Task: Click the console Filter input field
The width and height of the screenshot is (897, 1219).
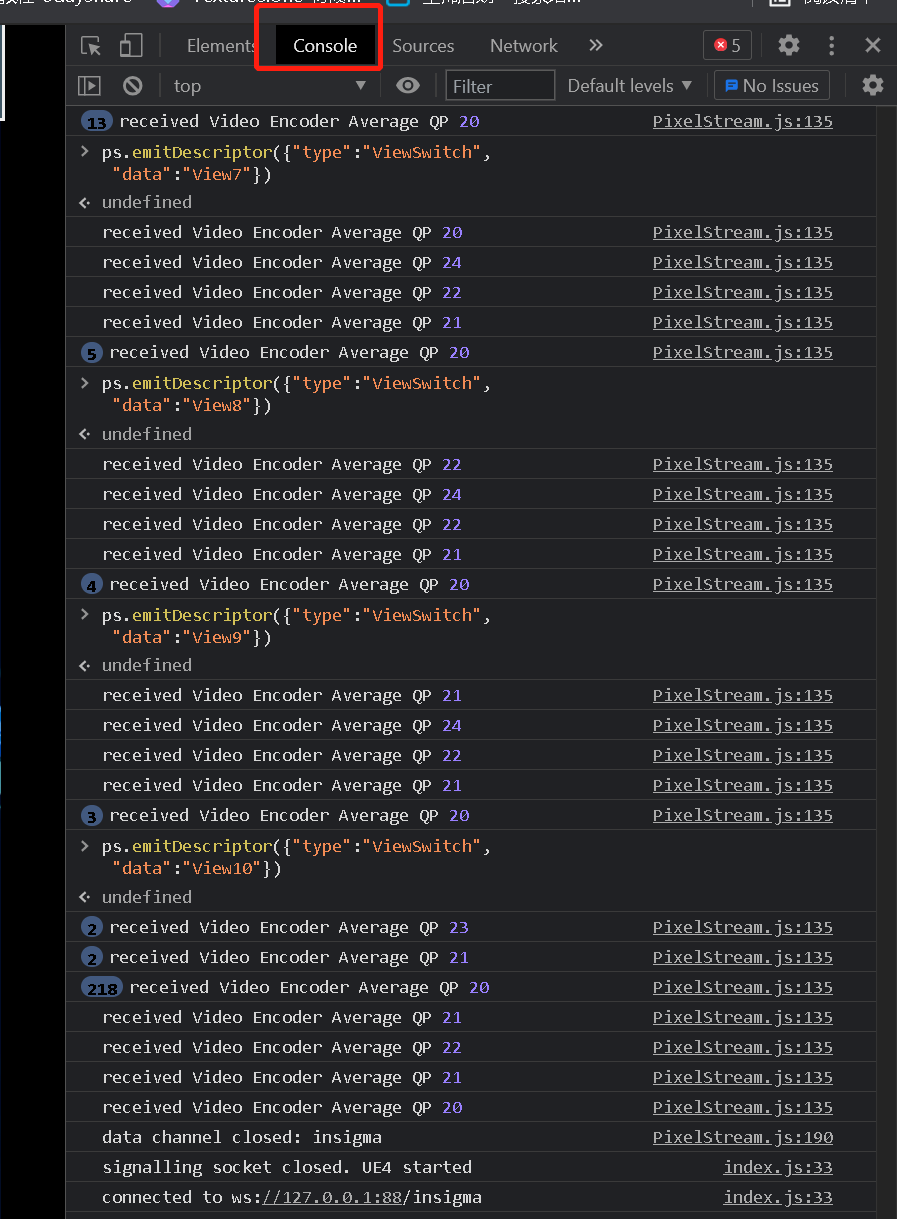Action: (x=500, y=86)
